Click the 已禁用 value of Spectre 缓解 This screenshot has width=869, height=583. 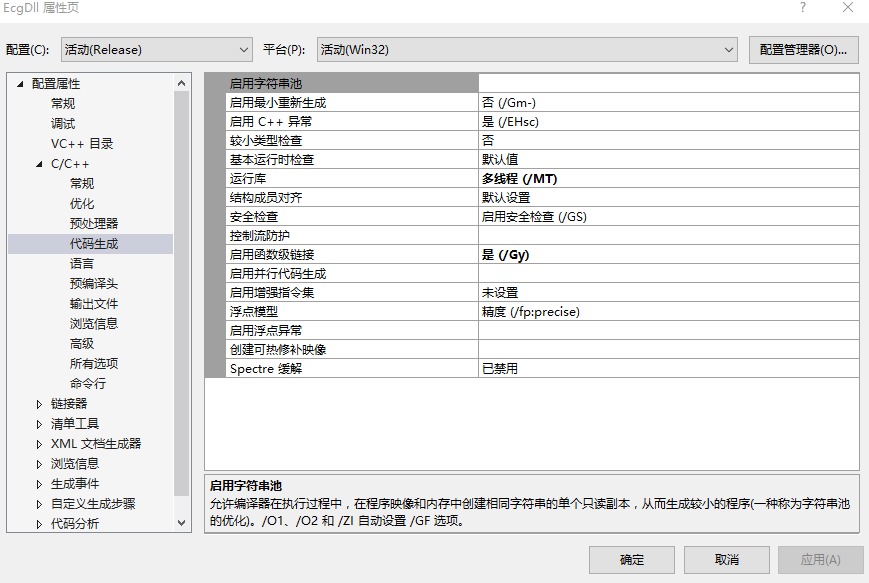click(x=668, y=369)
